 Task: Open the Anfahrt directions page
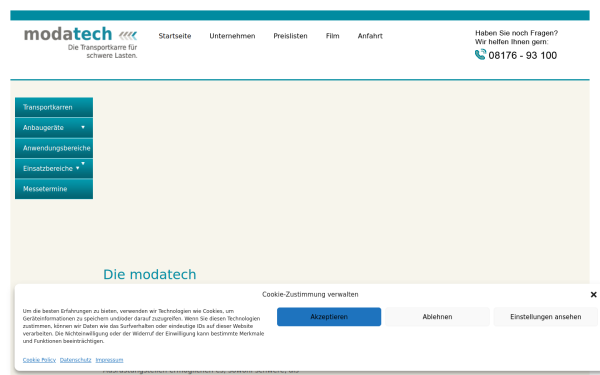(x=370, y=36)
